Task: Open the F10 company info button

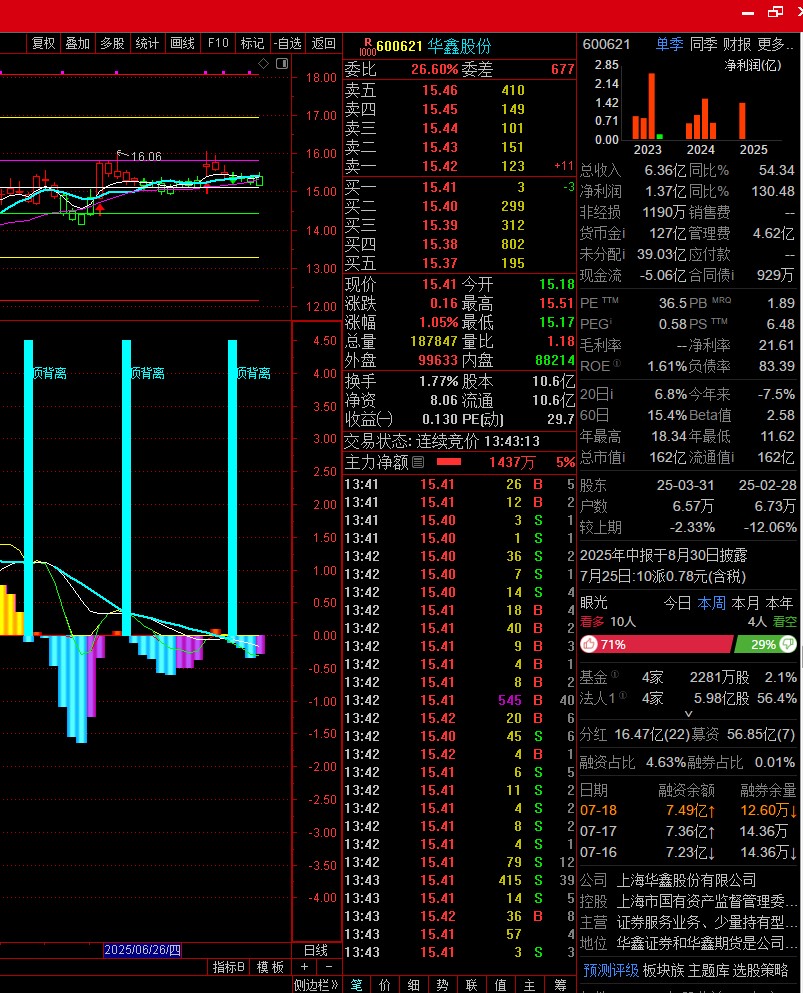Action: [218, 43]
